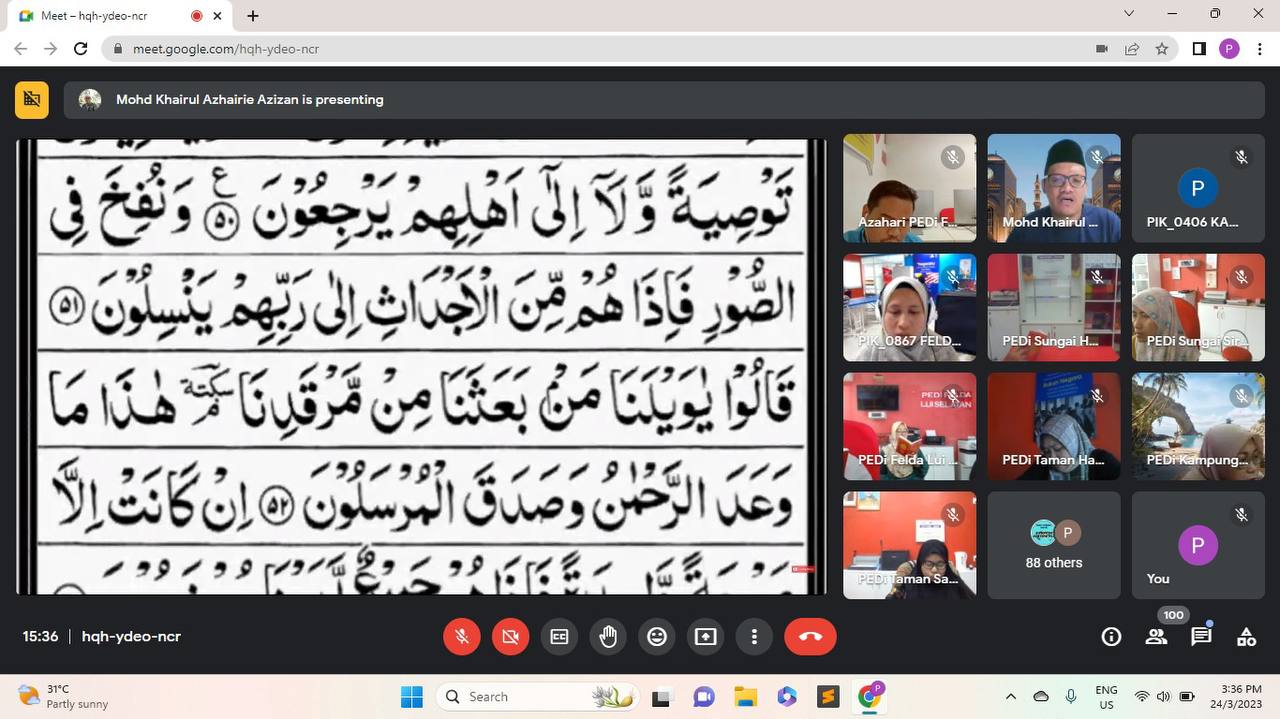Select the PEDi Taman Ha participant tile
Viewport: 1280px width, 719px height.
click(x=1054, y=426)
